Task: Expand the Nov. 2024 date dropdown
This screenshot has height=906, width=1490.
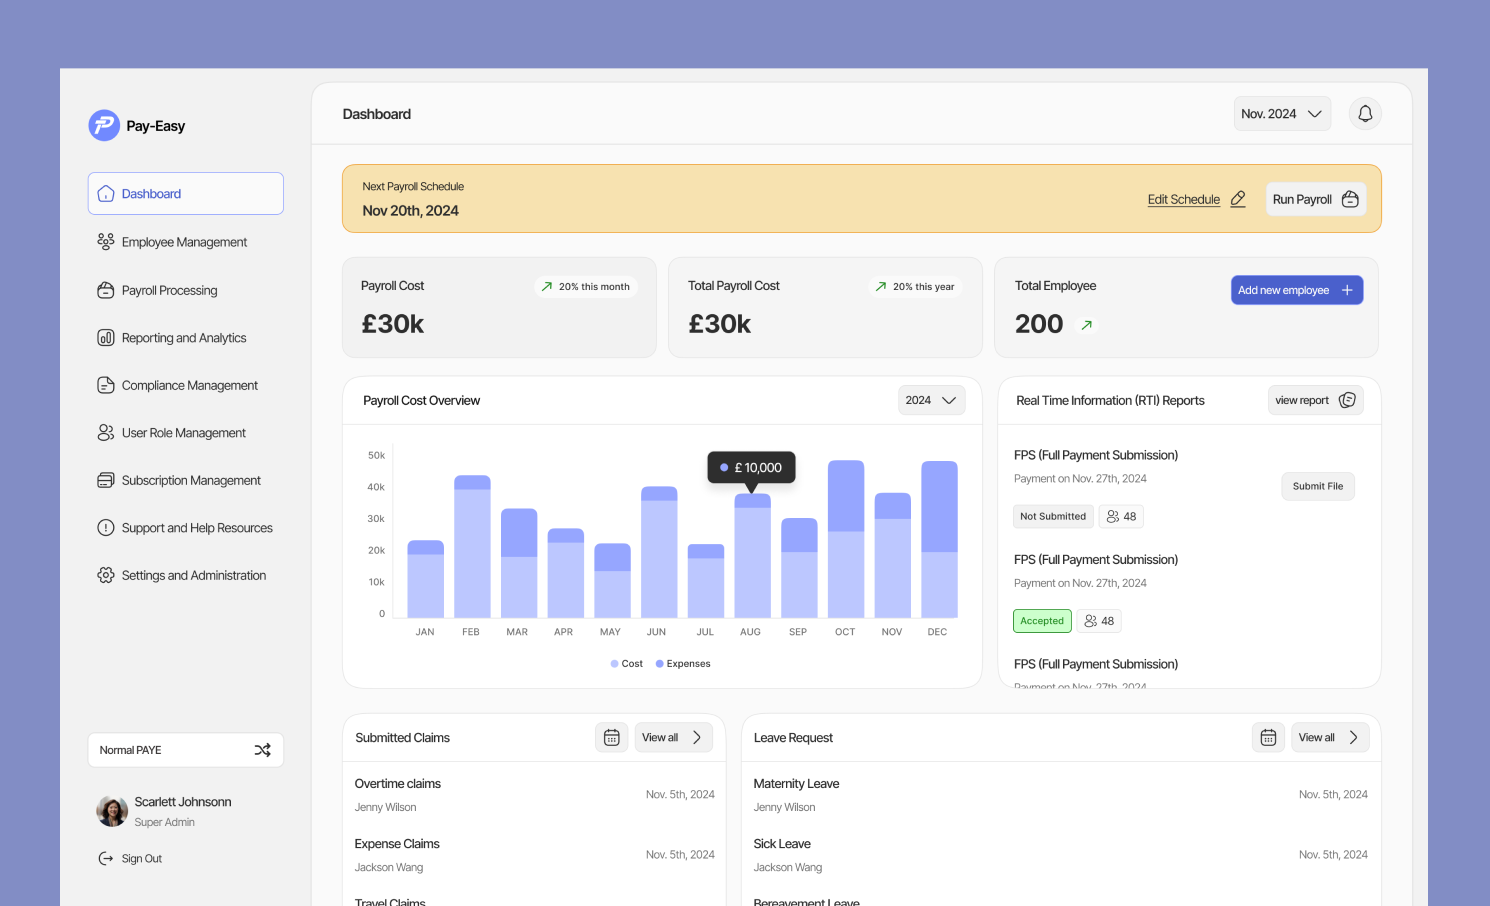Action: 1281,114
